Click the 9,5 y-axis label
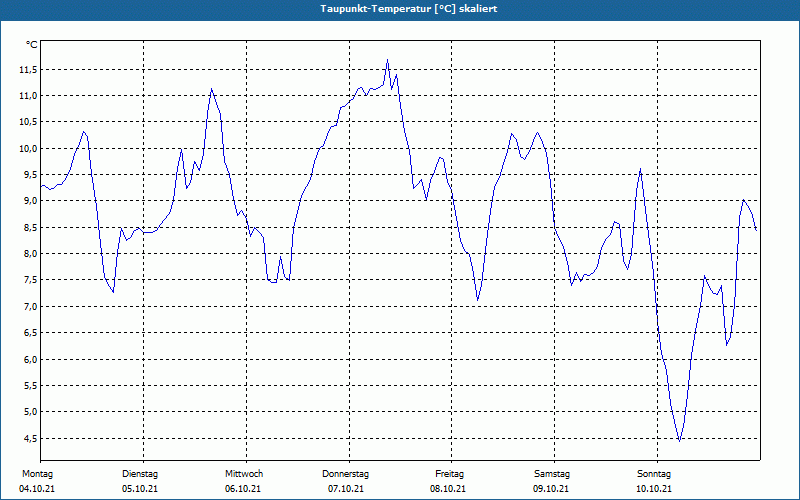Viewport: 800px width, 500px height. (30, 174)
